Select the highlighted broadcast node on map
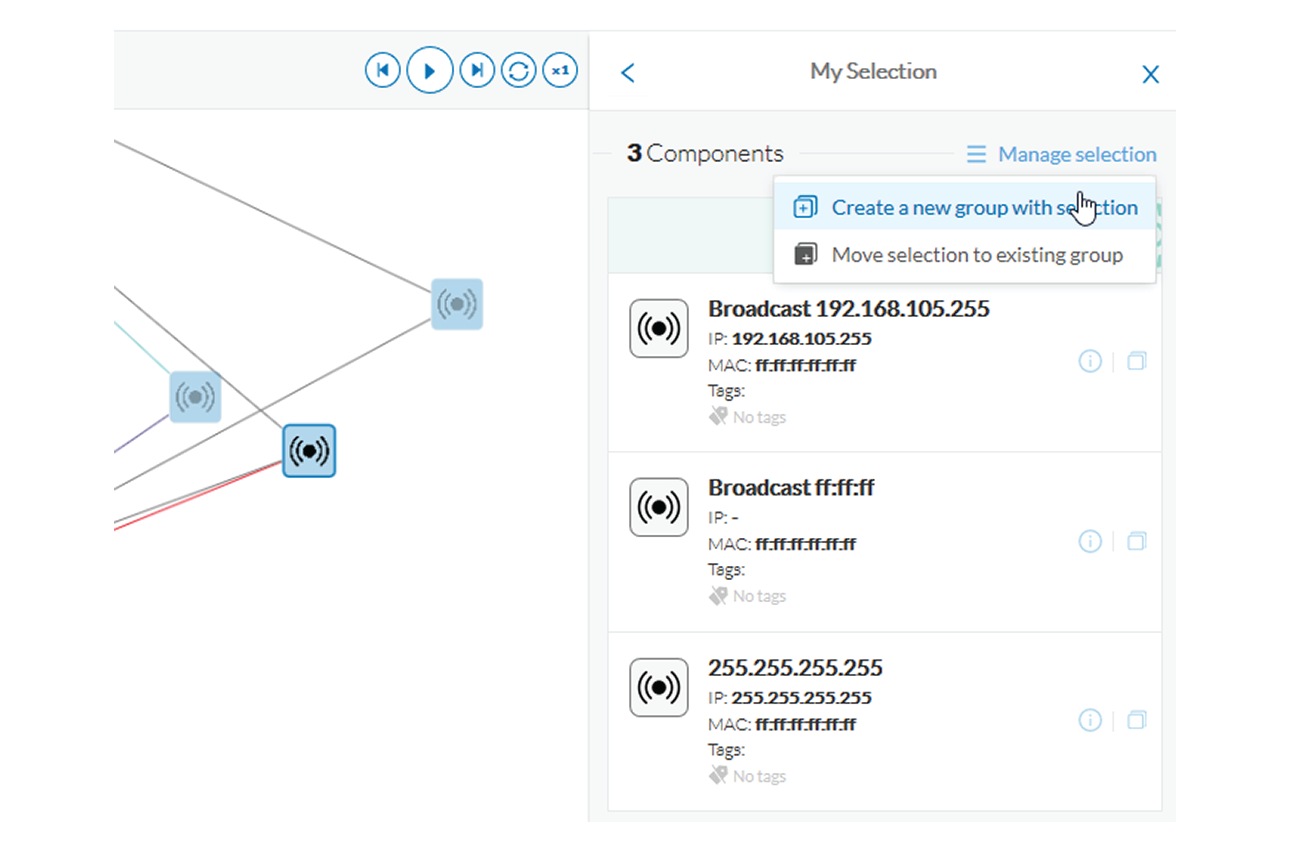Screen dimensions: 1290x849 (309, 451)
